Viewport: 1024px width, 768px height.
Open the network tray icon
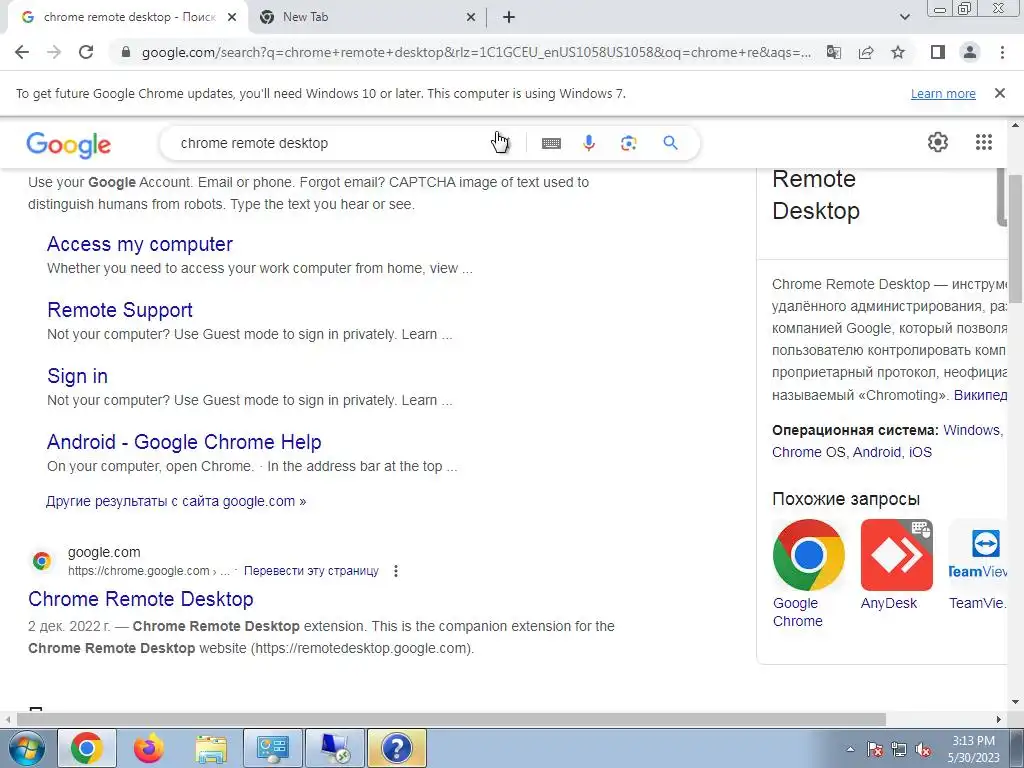point(899,749)
